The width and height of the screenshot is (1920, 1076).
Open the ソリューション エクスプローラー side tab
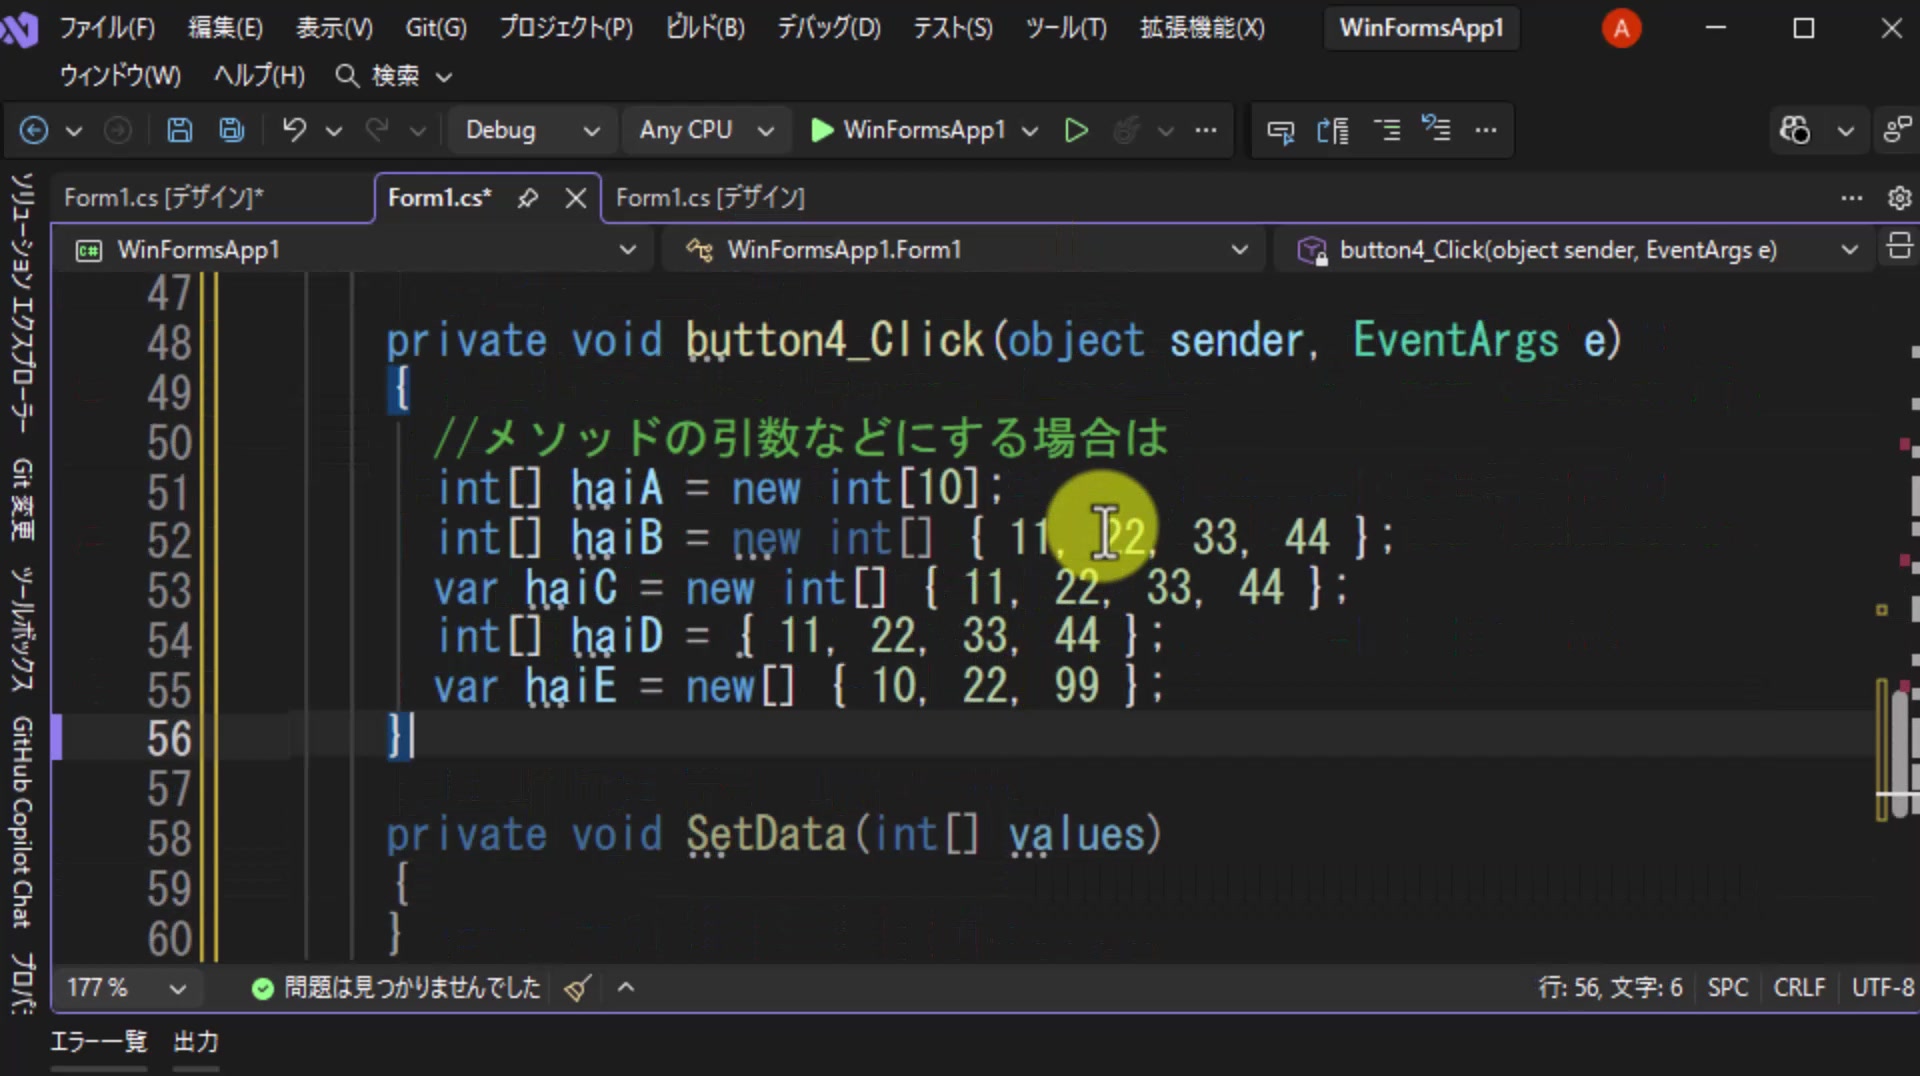[23, 303]
